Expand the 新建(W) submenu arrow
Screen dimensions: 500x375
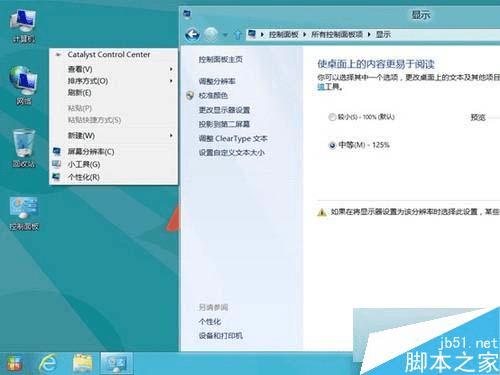pos(171,135)
